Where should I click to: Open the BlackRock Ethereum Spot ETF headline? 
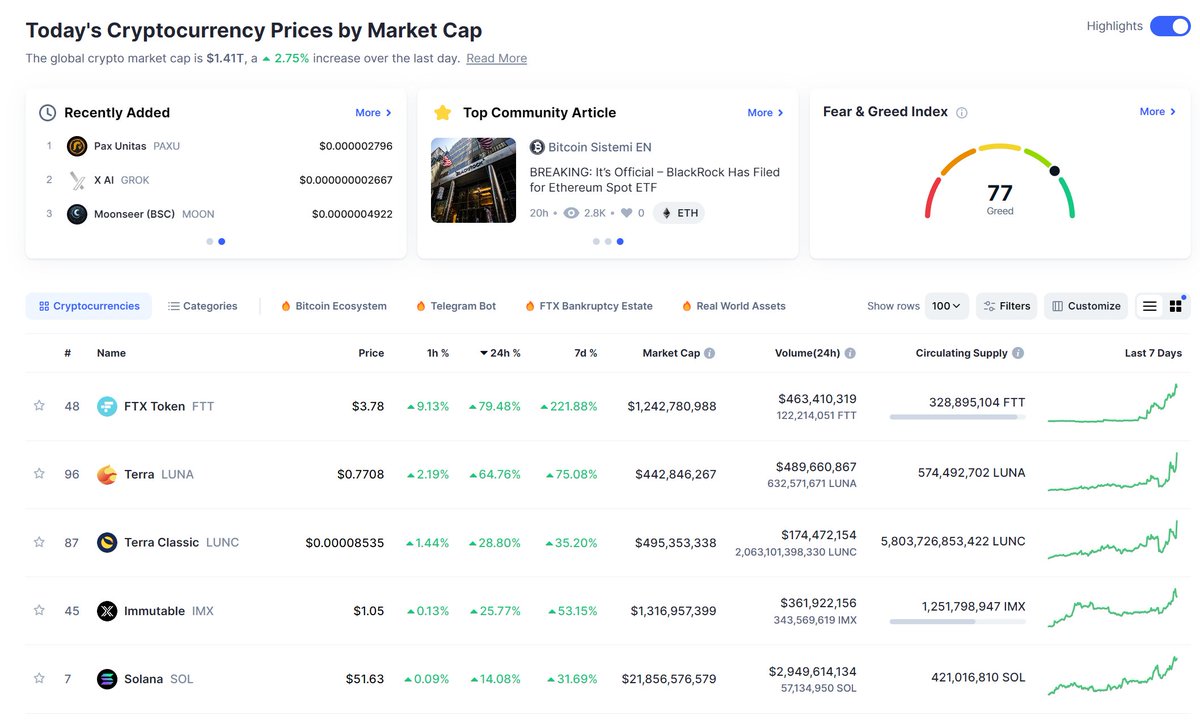654,180
